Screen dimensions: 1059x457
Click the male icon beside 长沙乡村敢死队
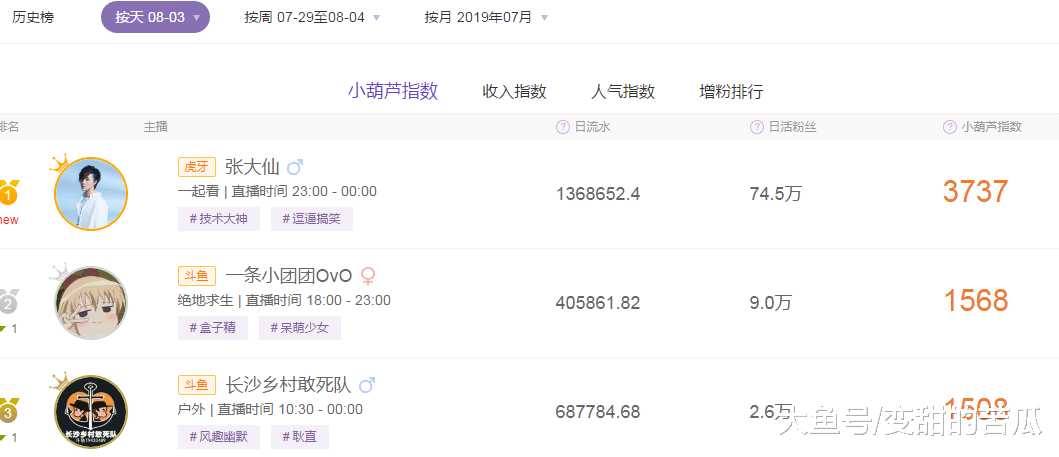tap(367, 385)
